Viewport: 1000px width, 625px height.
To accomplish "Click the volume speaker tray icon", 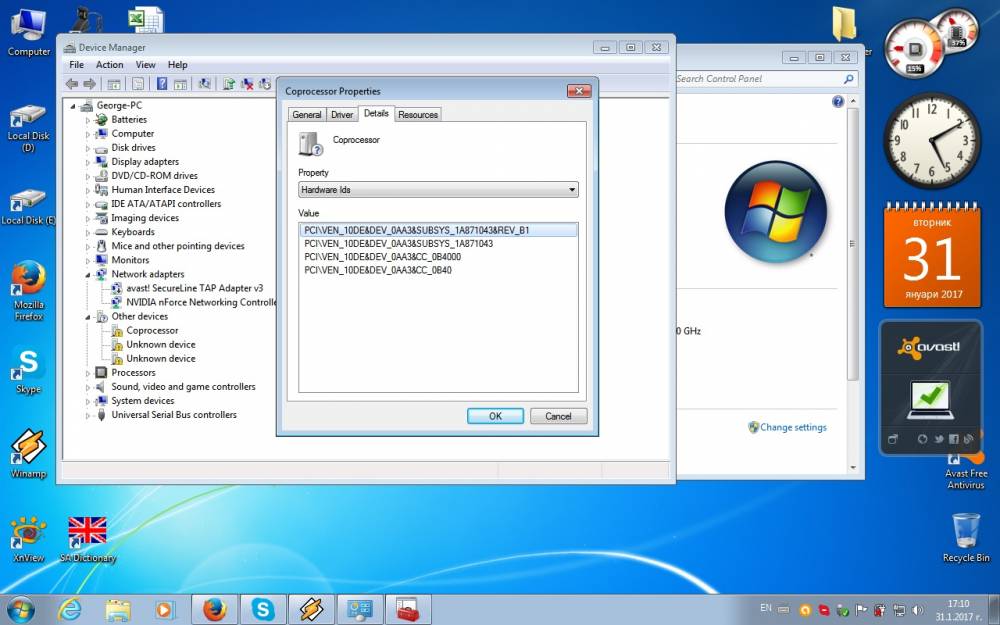I will point(918,610).
